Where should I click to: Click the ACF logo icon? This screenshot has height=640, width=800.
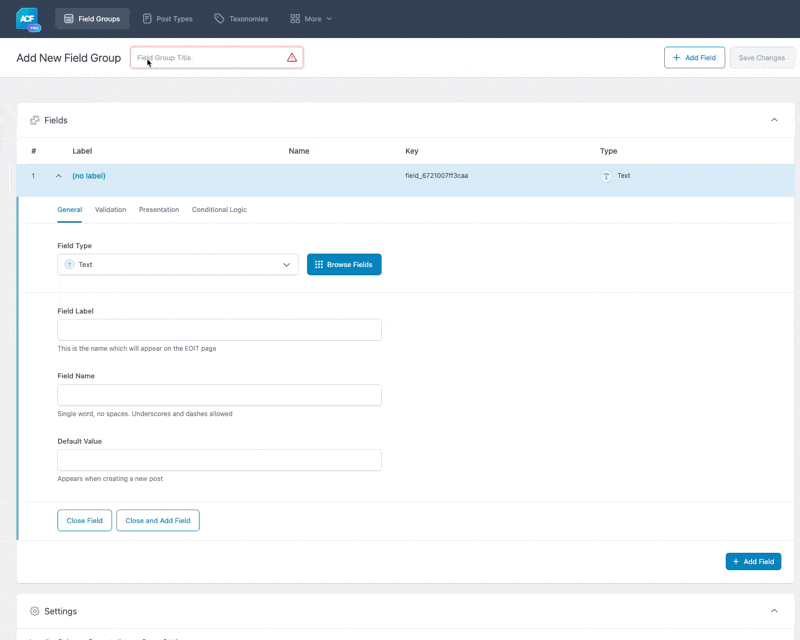27,18
